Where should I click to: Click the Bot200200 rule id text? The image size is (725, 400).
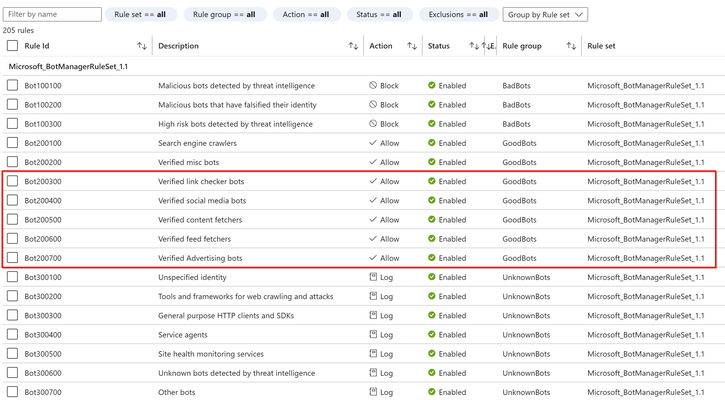[x=43, y=162]
